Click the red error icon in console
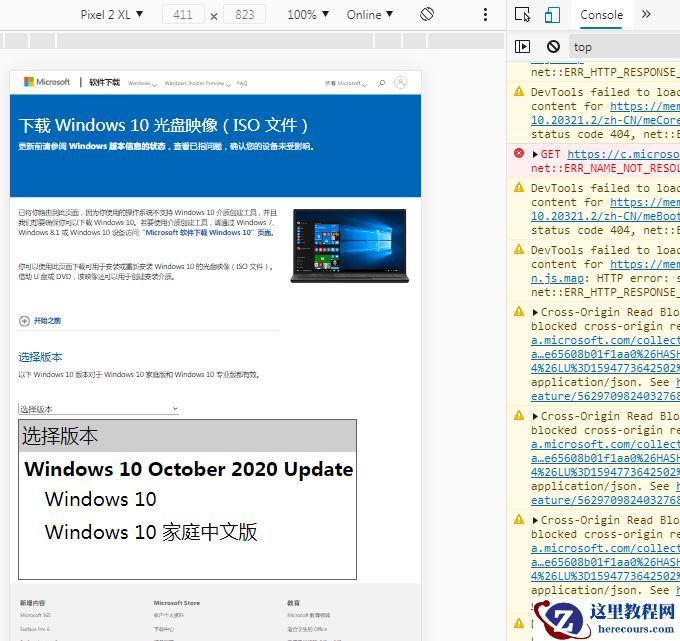Screen dimensions: 680x641 [519, 153]
